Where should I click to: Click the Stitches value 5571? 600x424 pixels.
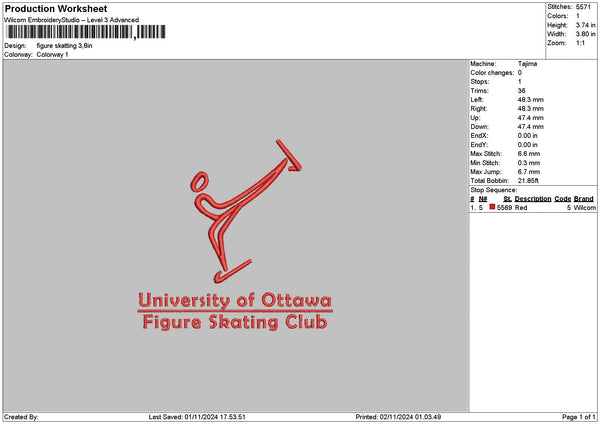583,7
